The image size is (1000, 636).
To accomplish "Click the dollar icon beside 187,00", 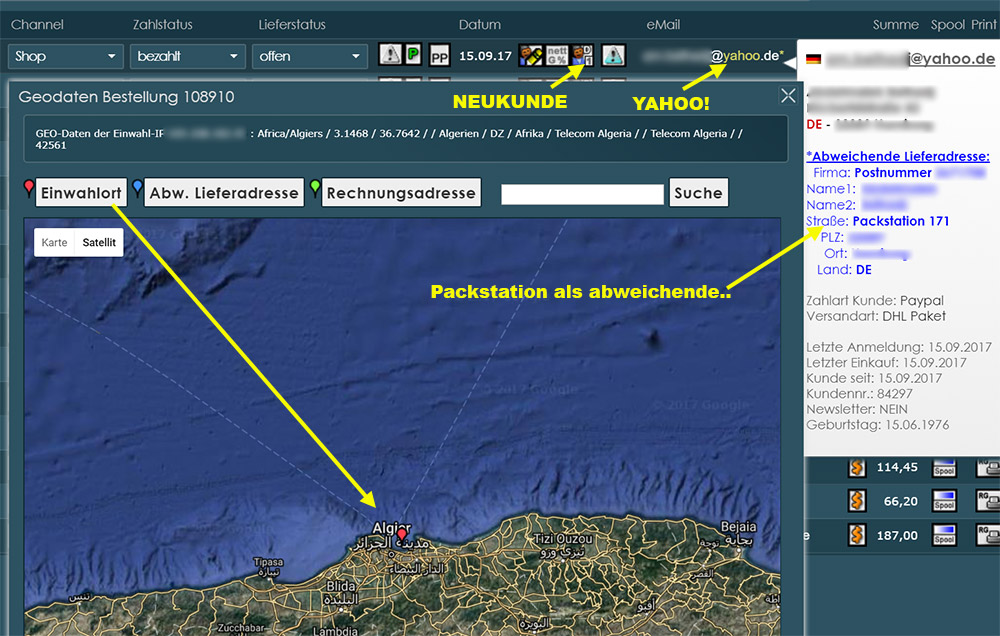I will coord(857,535).
